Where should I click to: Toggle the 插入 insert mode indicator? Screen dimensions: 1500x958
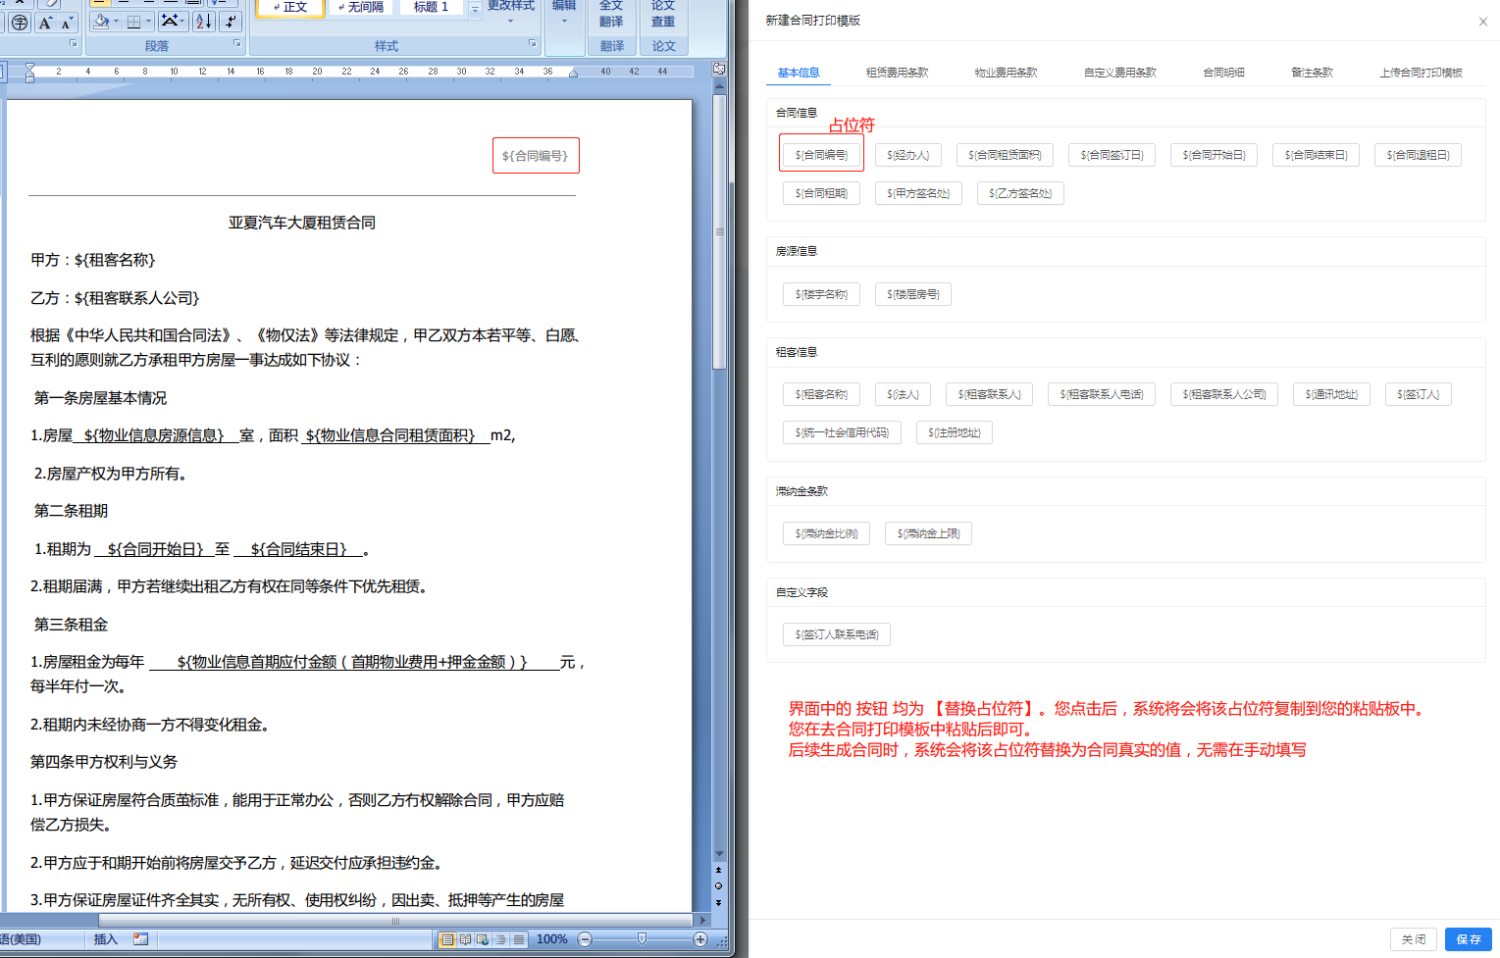[x=105, y=939]
